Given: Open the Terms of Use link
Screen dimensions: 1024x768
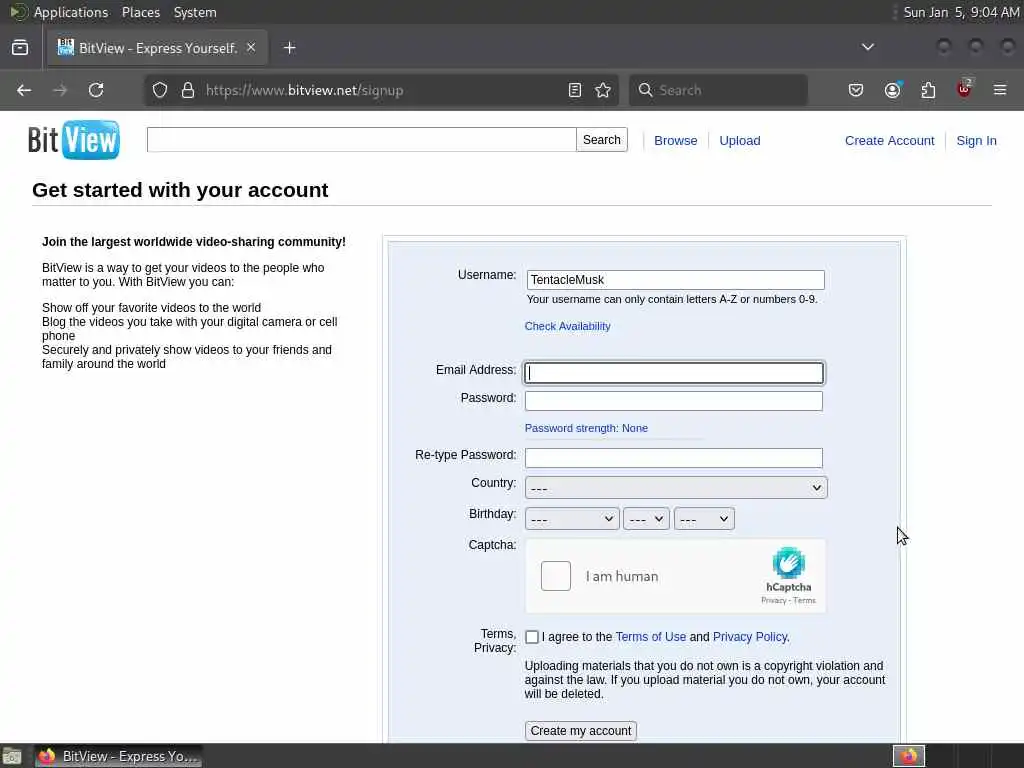Looking at the screenshot, I should click(650, 637).
